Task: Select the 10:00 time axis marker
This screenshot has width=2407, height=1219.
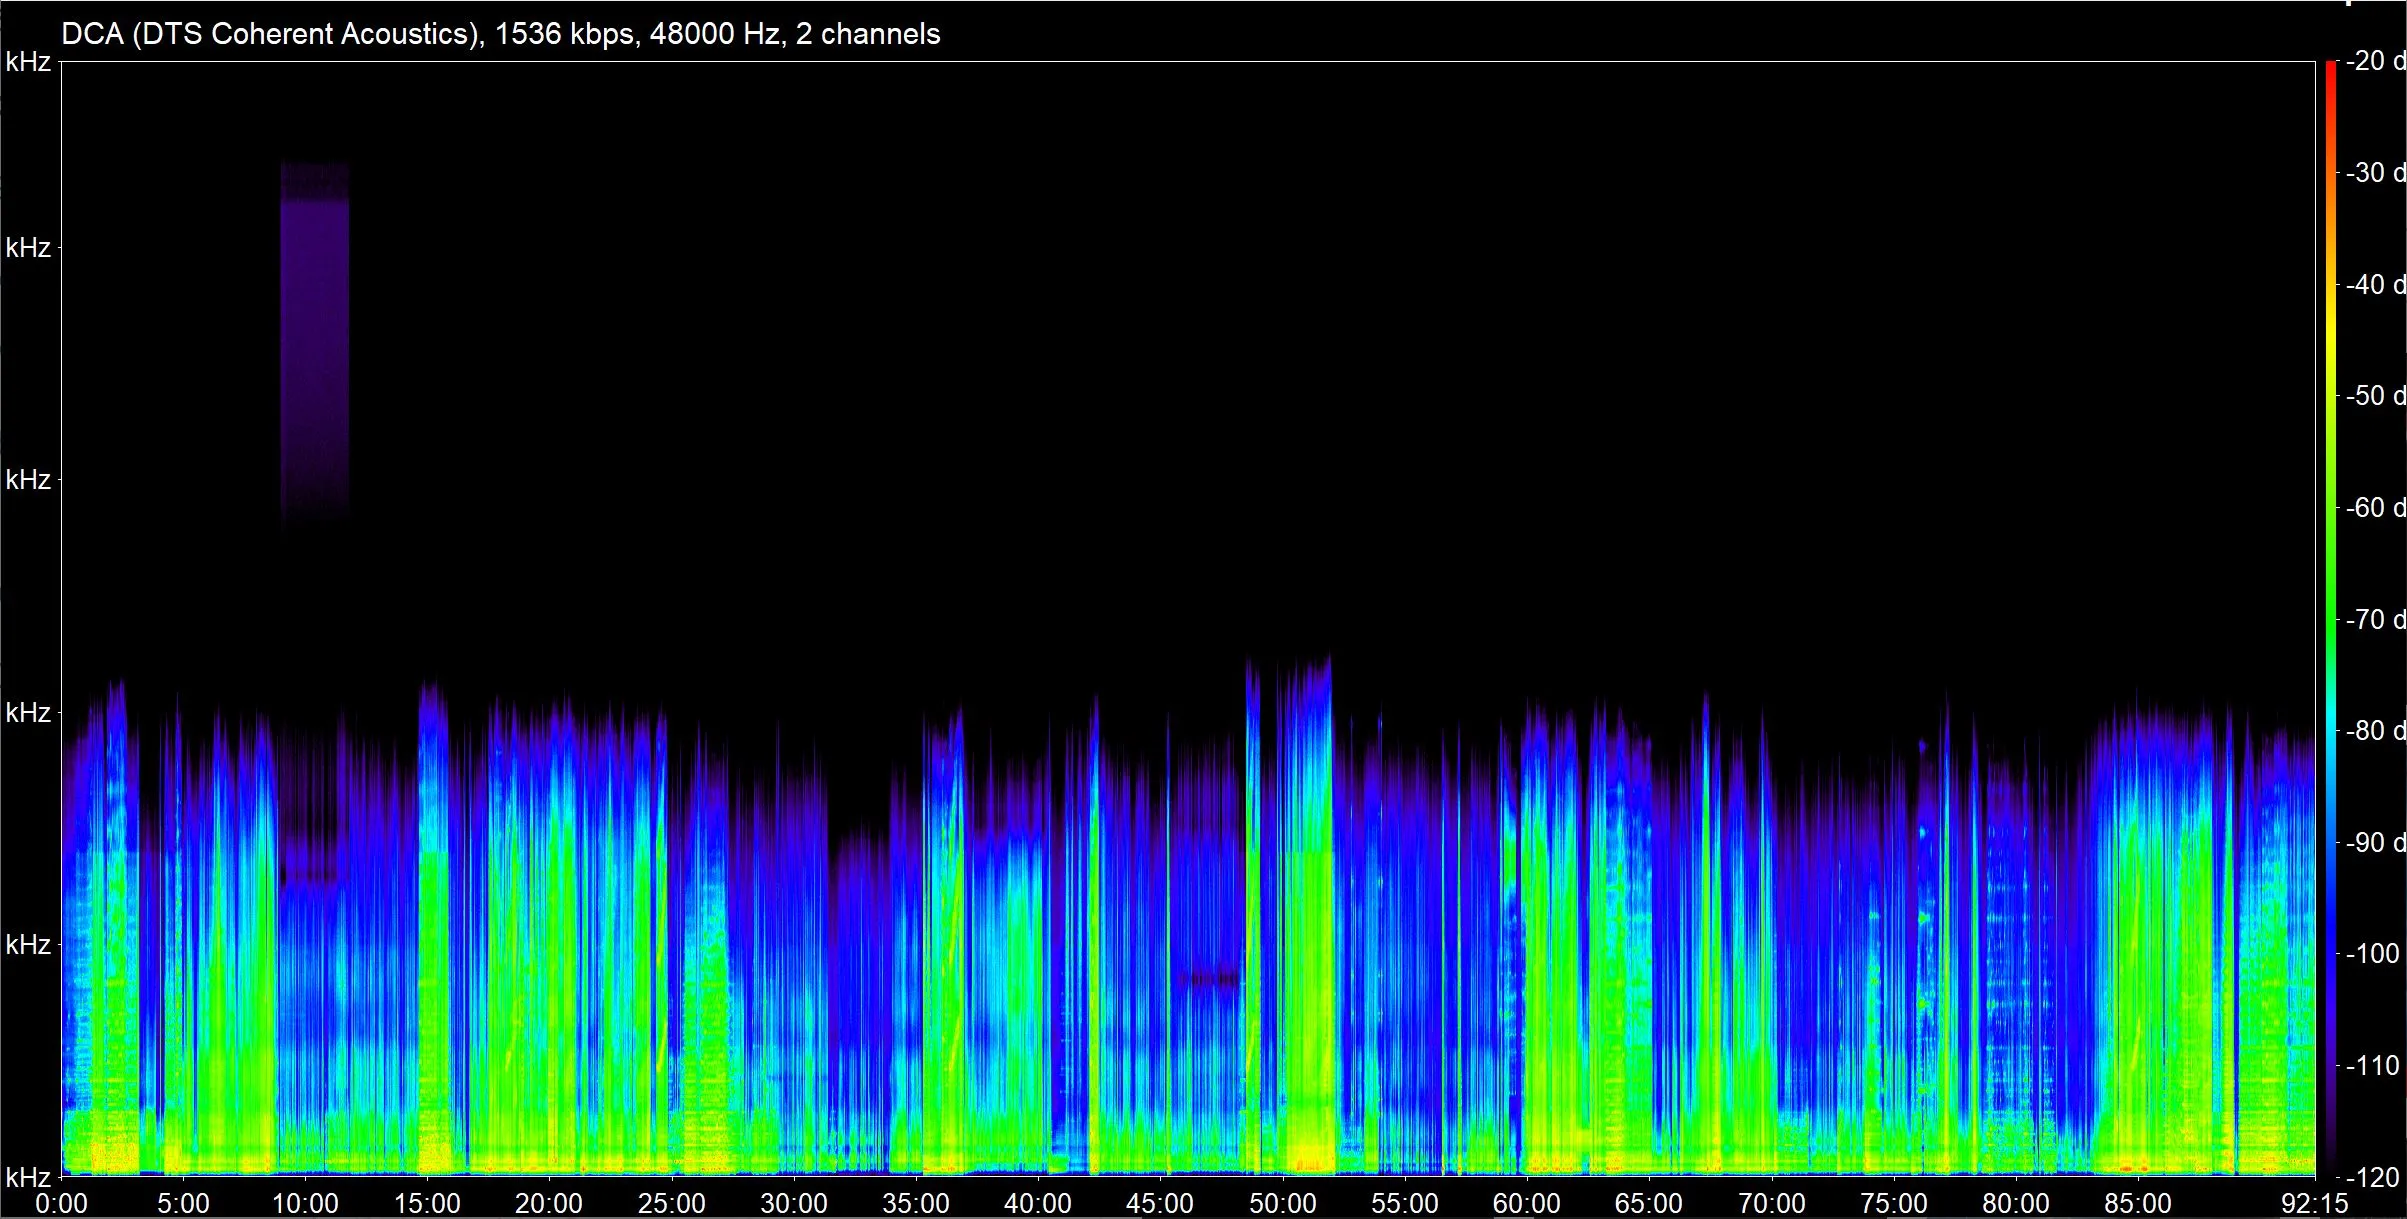Action: pyautogui.click(x=305, y=1203)
